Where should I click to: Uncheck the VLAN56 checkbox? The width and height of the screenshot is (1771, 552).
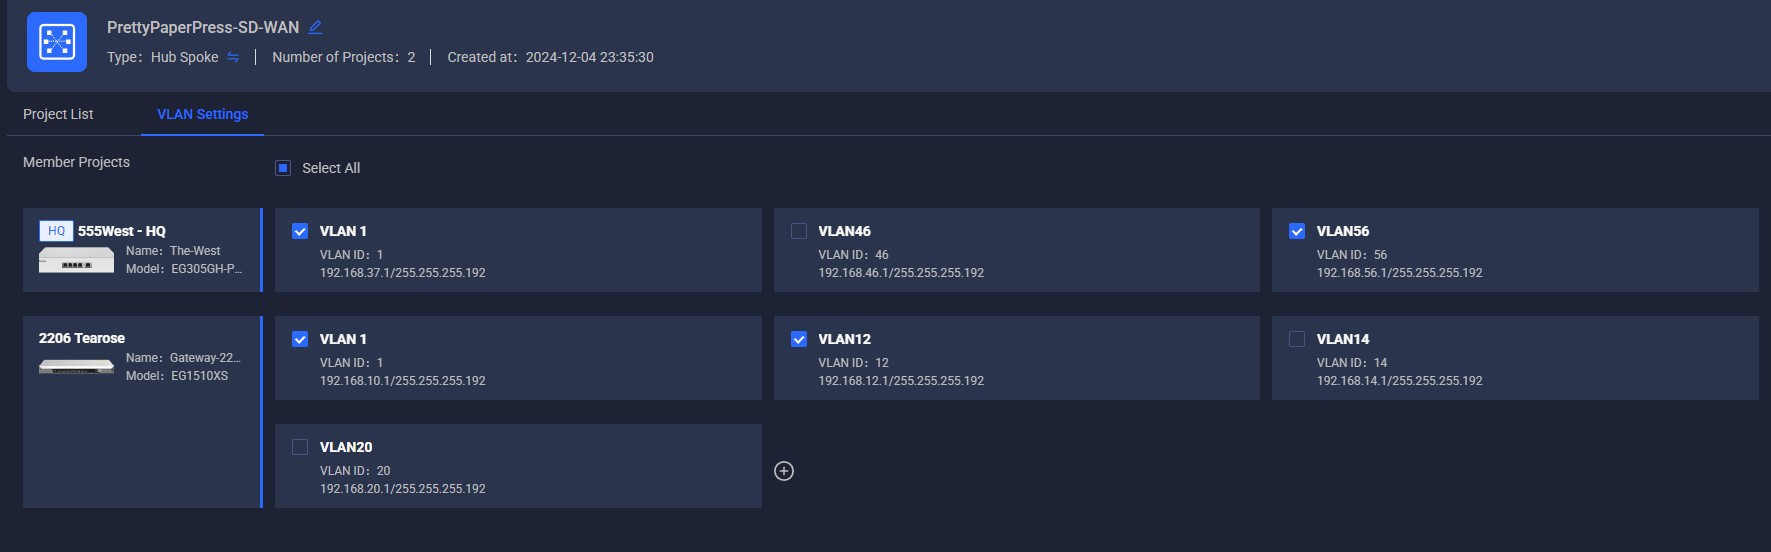click(1297, 231)
